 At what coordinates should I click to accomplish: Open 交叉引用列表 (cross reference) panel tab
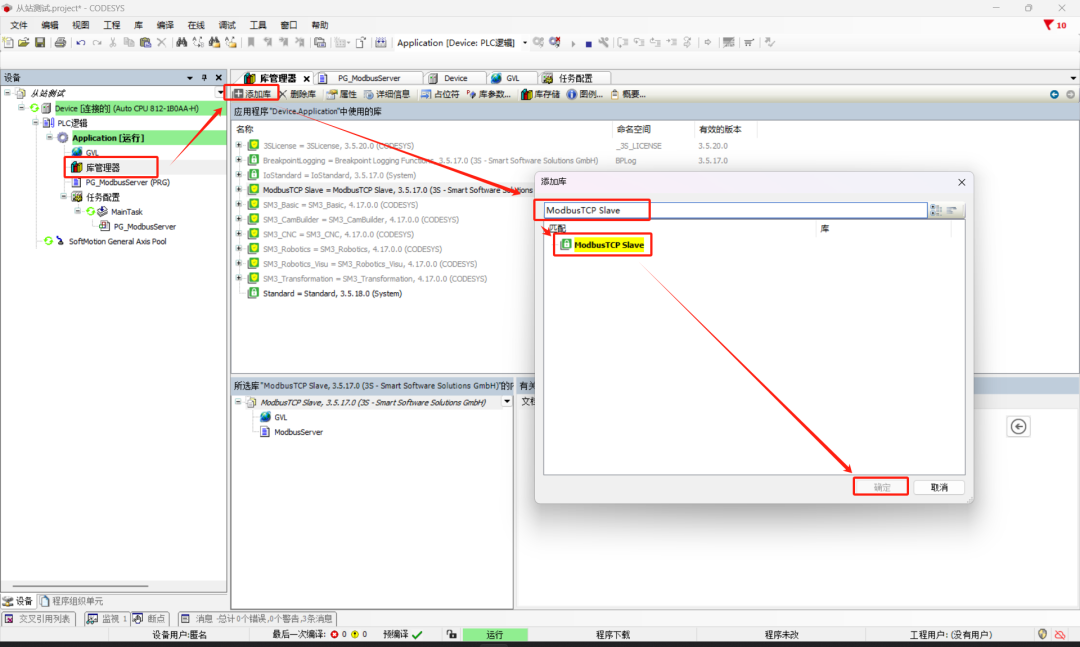click(x=39, y=619)
